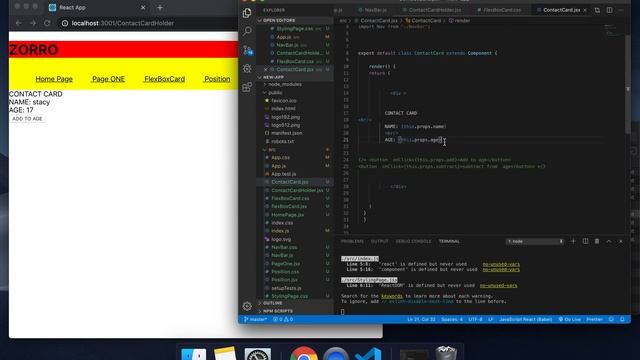Open the Extensions view
The width and height of the screenshot is (640, 360).
pos(247,87)
